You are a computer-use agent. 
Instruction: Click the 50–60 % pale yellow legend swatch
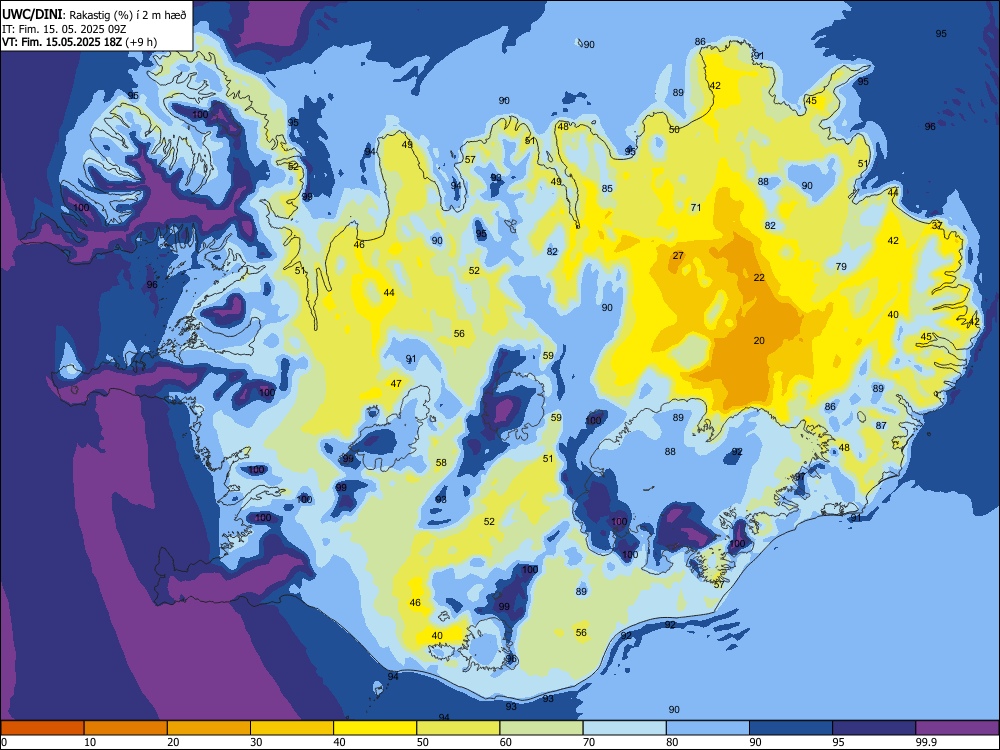point(458,728)
